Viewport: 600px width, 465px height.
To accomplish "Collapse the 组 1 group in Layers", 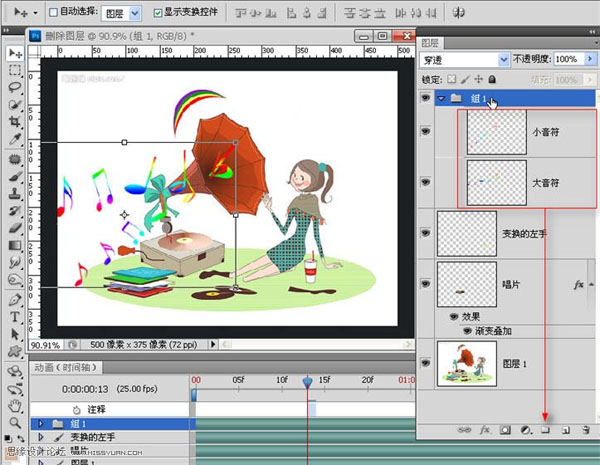I will pyautogui.click(x=441, y=99).
